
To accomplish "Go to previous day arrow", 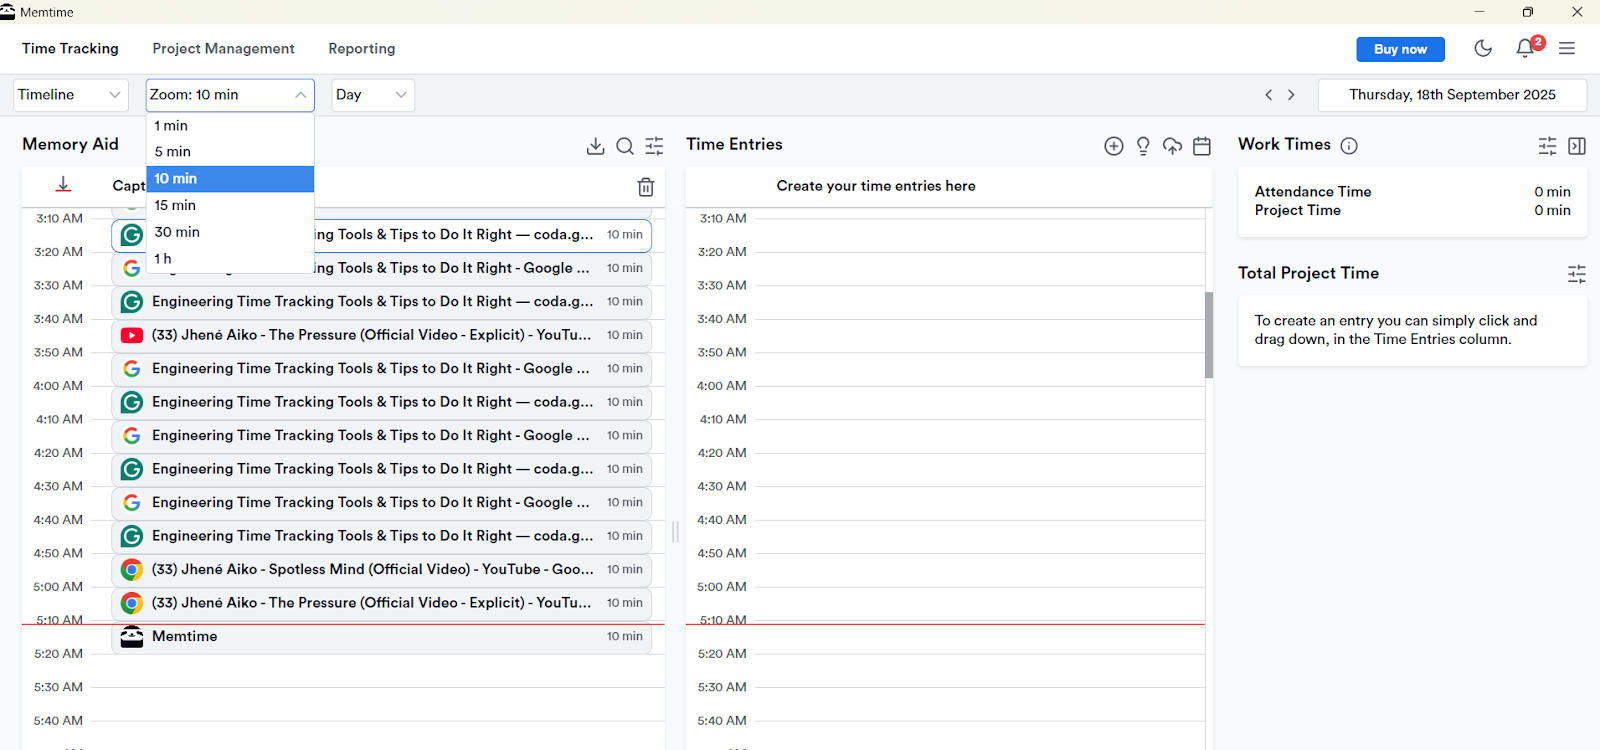I will (x=1269, y=95).
